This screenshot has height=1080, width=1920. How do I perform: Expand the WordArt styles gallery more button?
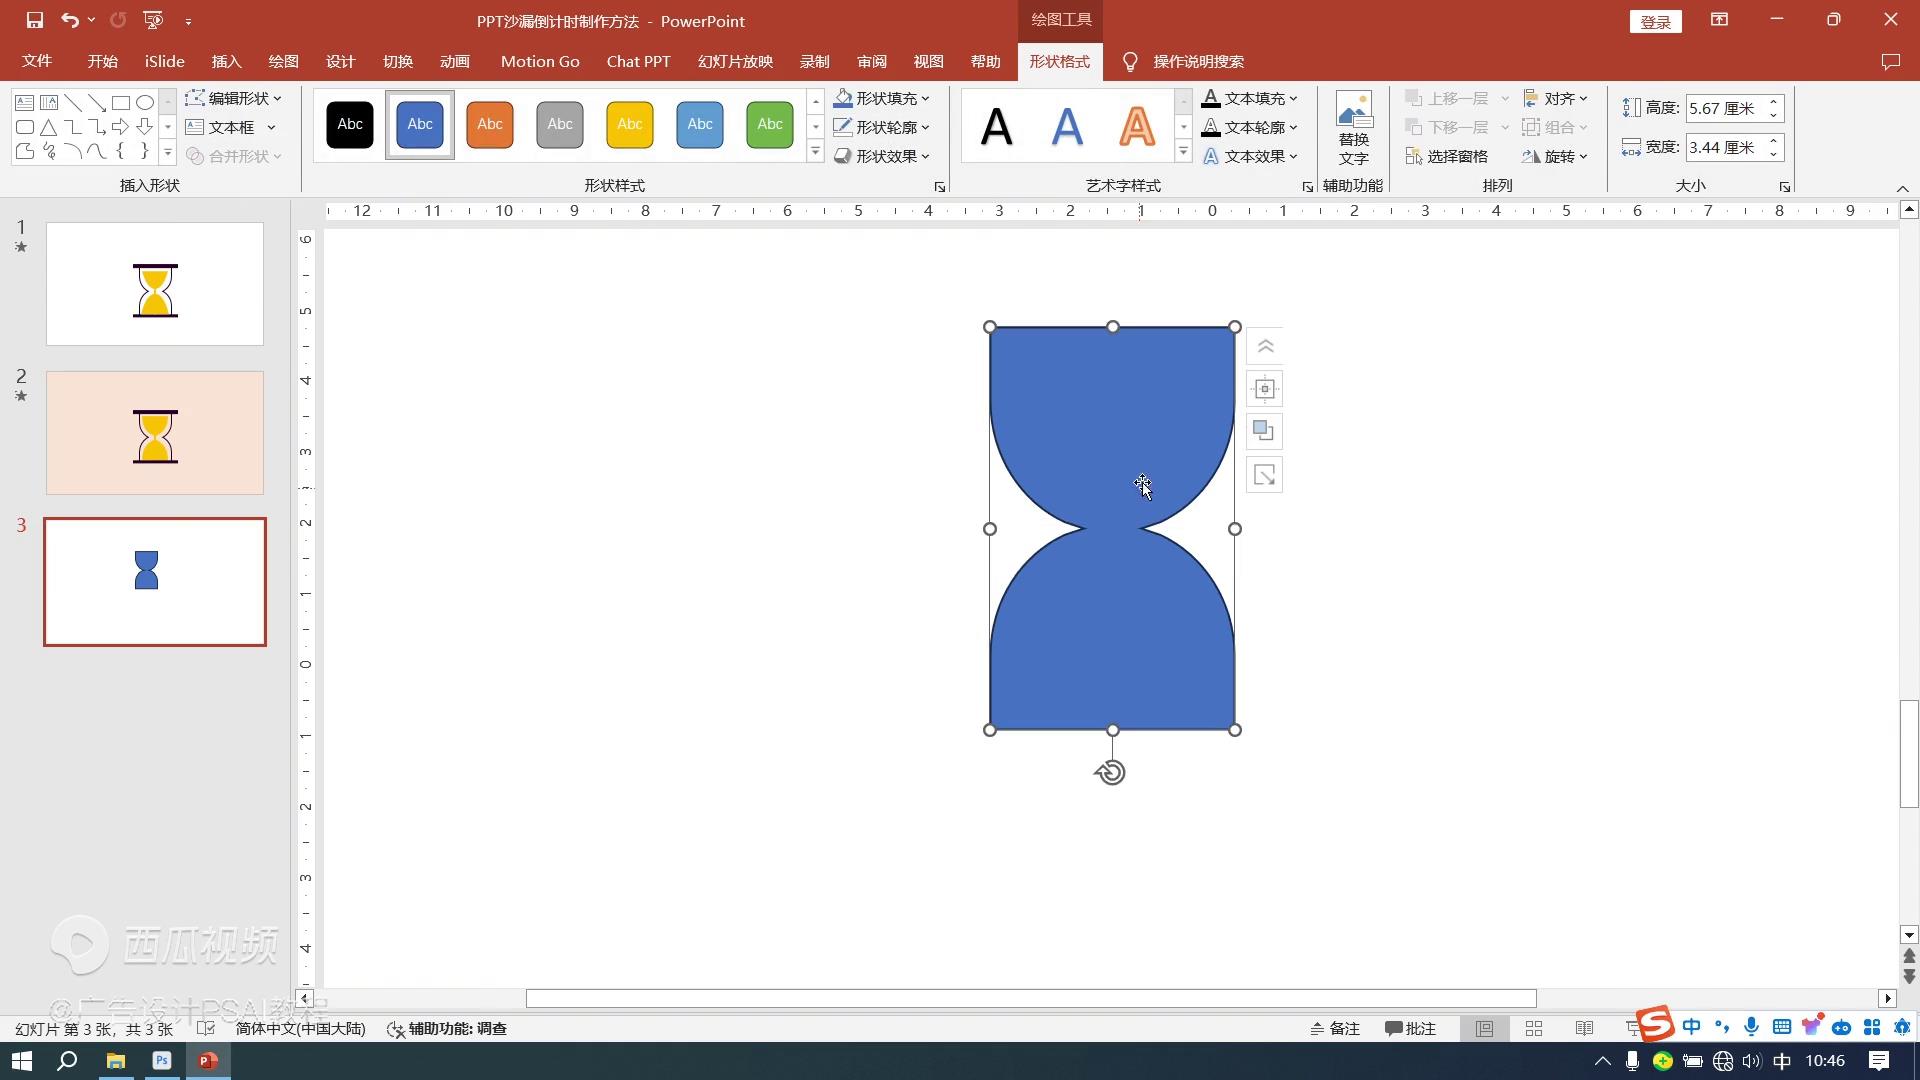coord(1184,152)
